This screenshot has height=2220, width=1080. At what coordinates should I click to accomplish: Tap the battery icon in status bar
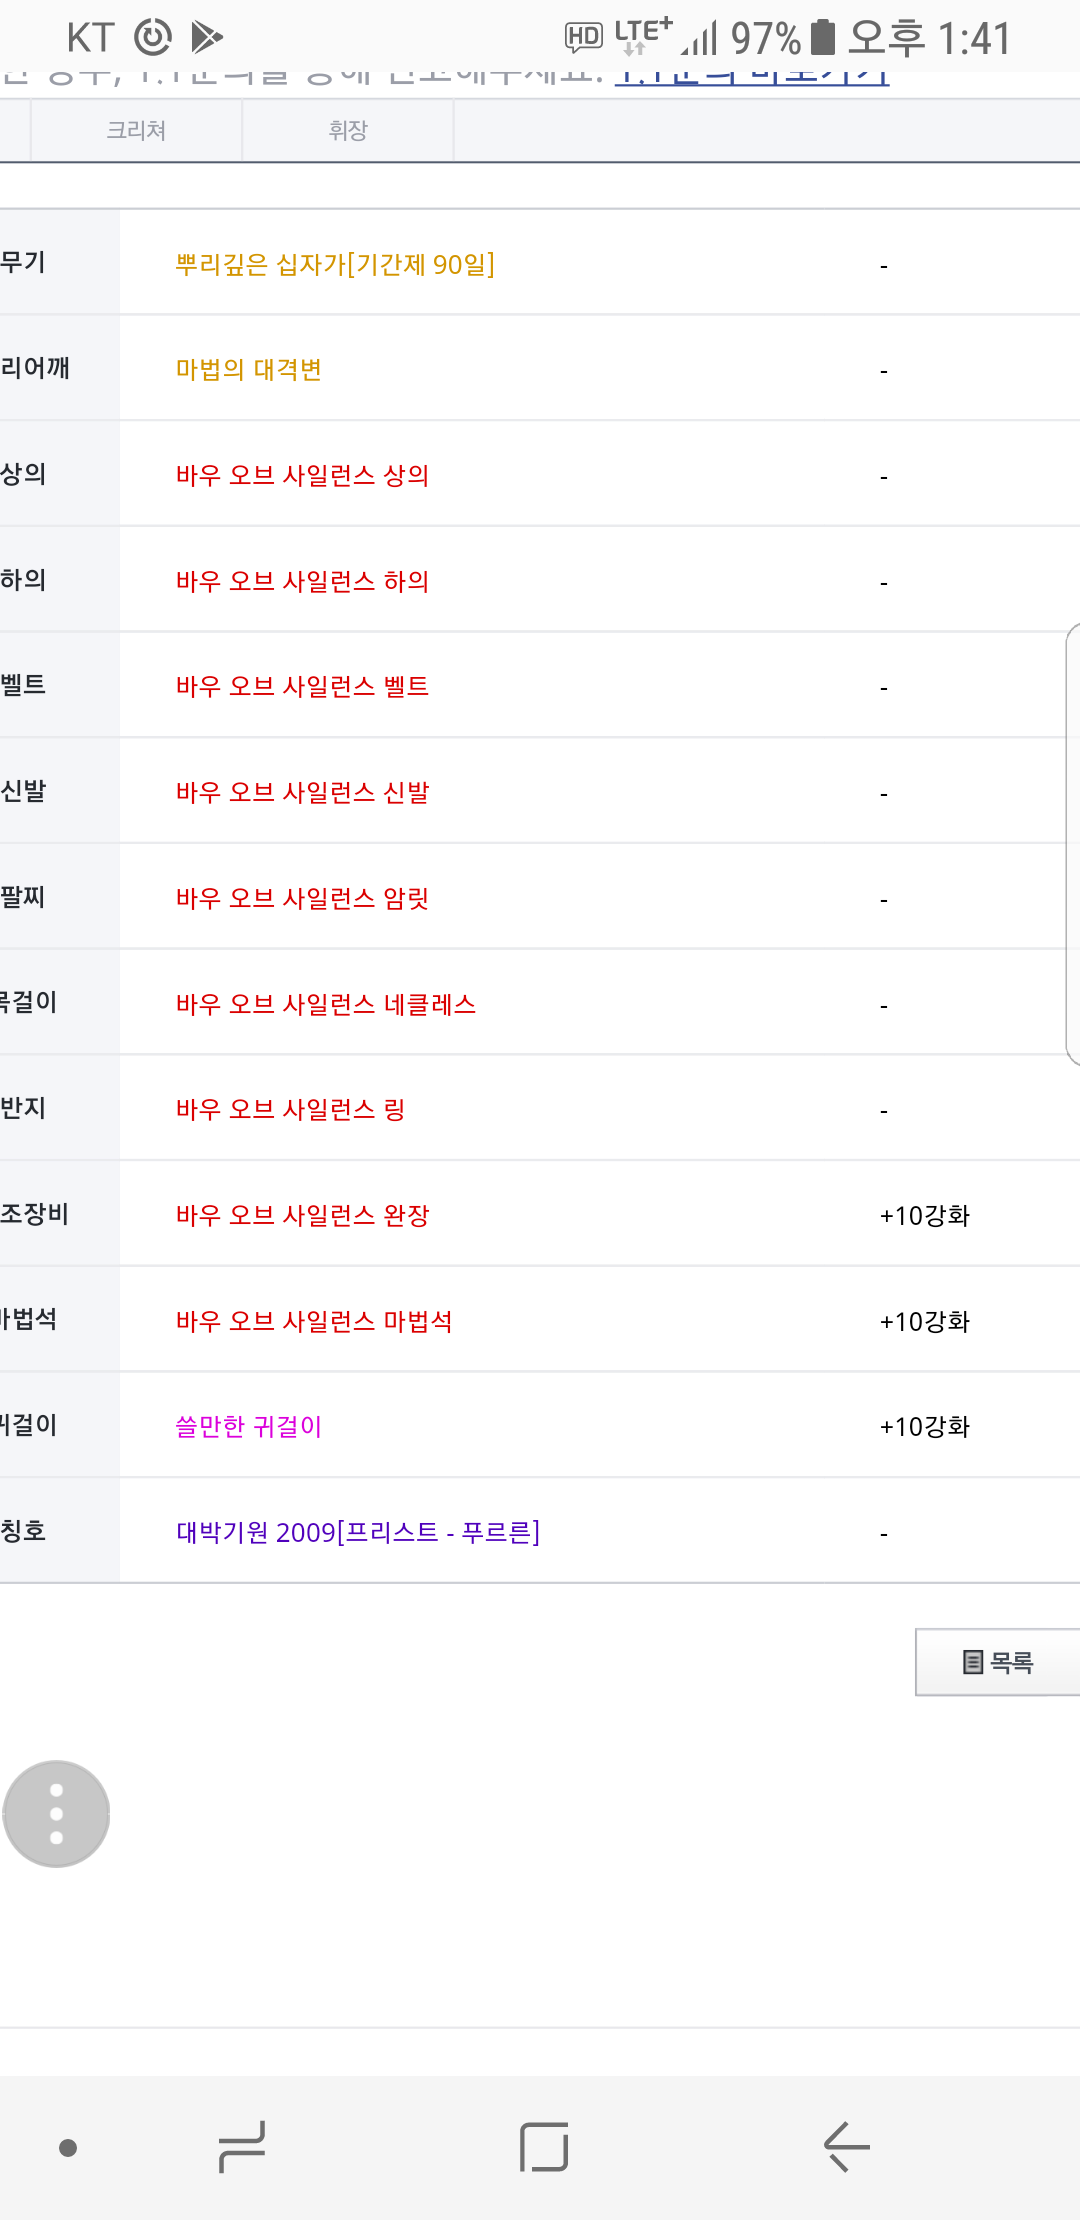pos(822,38)
